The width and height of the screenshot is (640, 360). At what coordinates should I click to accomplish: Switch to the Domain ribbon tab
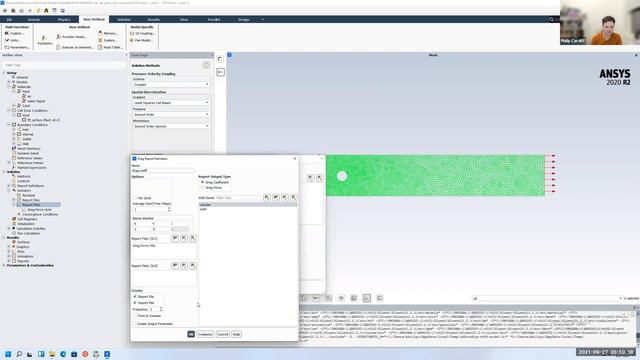[33, 20]
